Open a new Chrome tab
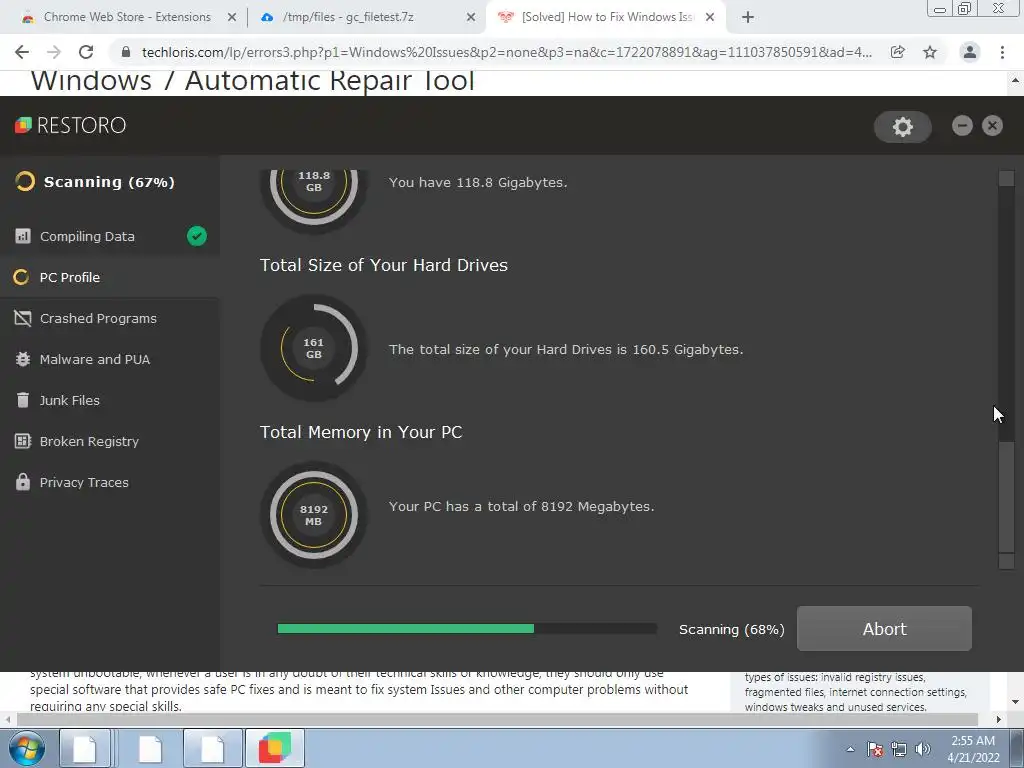Viewport: 1024px width, 768px height. pos(748,18)
